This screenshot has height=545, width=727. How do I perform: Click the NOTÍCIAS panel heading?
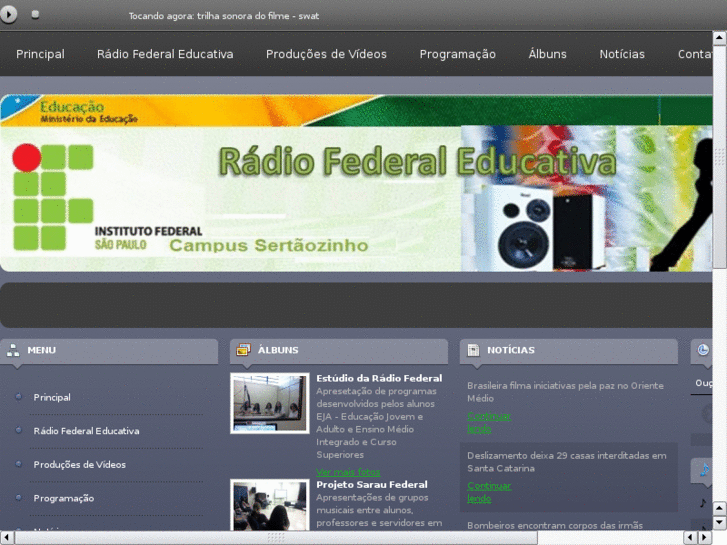pos(510,350)
